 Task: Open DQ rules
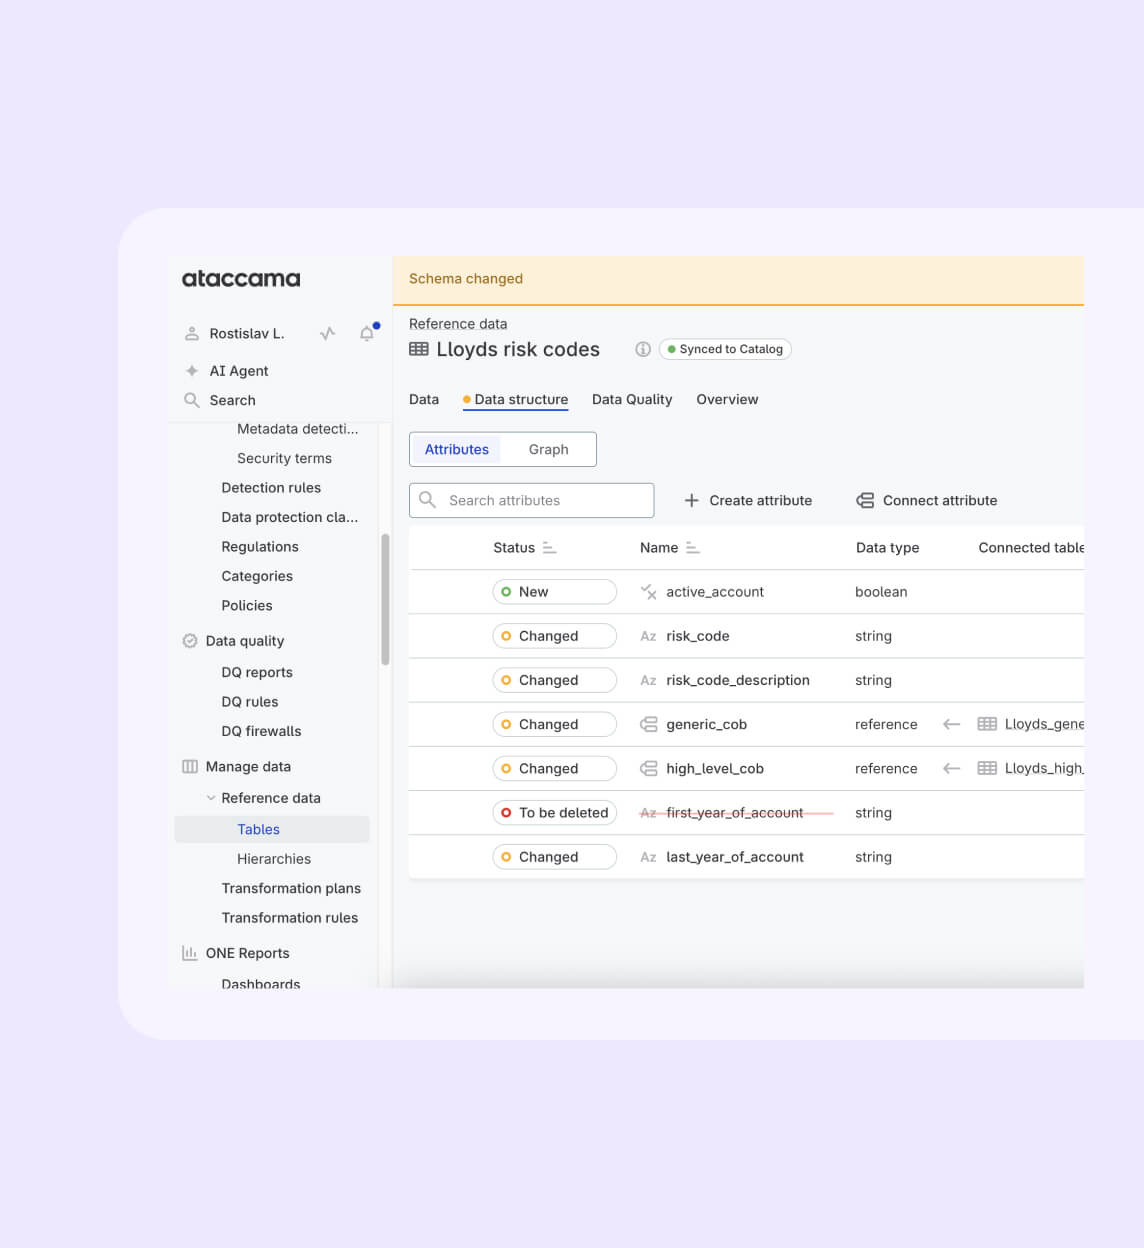coord(250,702)
